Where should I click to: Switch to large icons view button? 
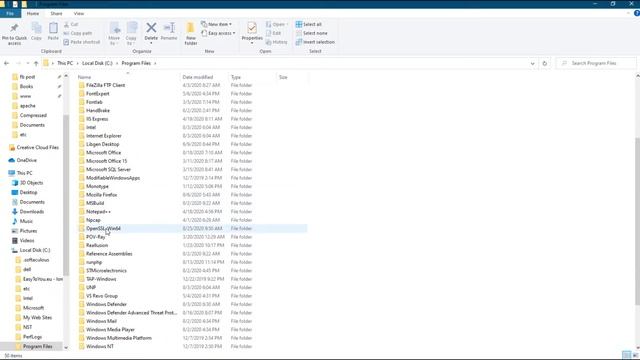click(x=635, y=355)
